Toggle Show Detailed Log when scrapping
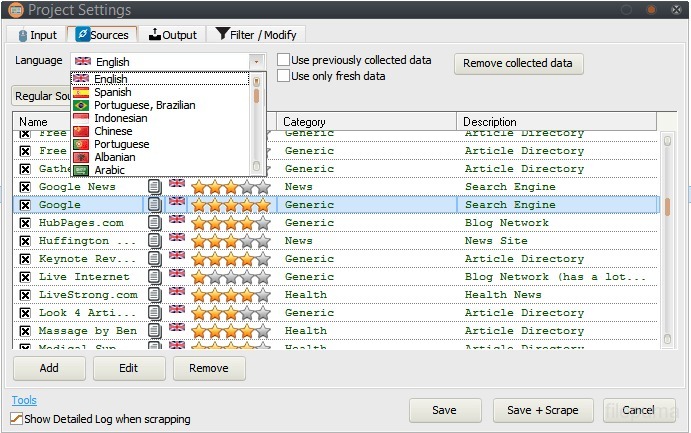Viewport: 691px width, 433px height. point(17,419)
